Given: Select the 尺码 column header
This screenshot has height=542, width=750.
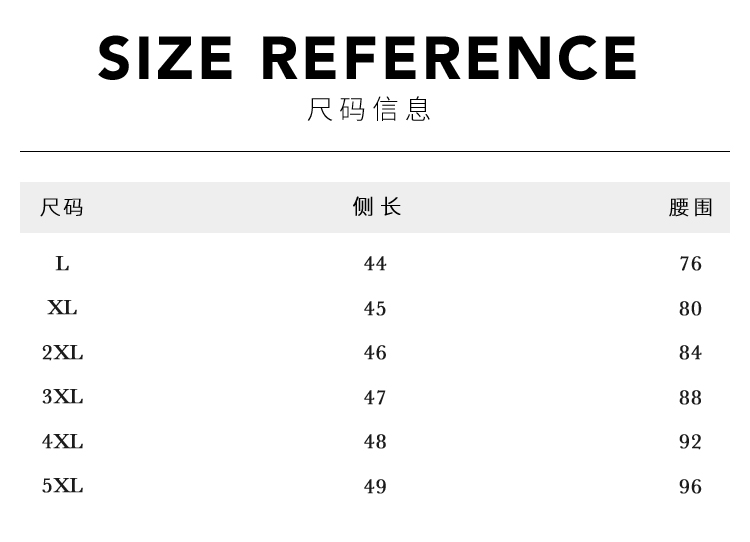Looking at the screenshot, I should pyautogui.click(x=61, y=208).
